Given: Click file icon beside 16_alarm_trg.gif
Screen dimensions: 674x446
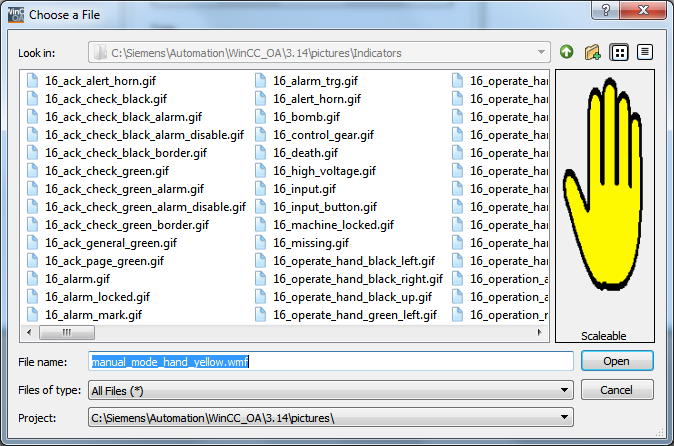Looking at the screenshot, I should pyautogui.click(x=260, y=80).
